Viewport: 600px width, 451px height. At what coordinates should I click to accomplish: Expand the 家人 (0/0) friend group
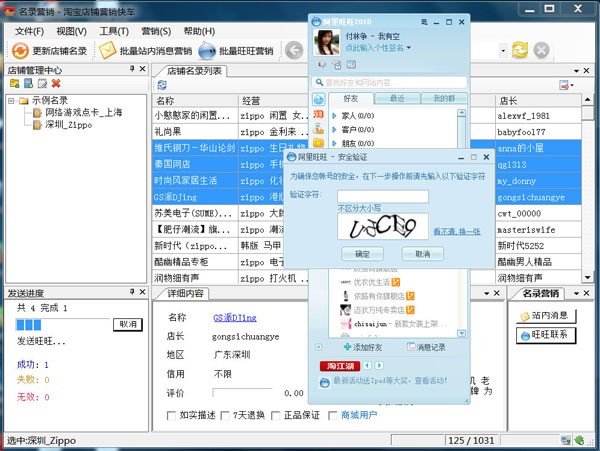tap(334, 116)
